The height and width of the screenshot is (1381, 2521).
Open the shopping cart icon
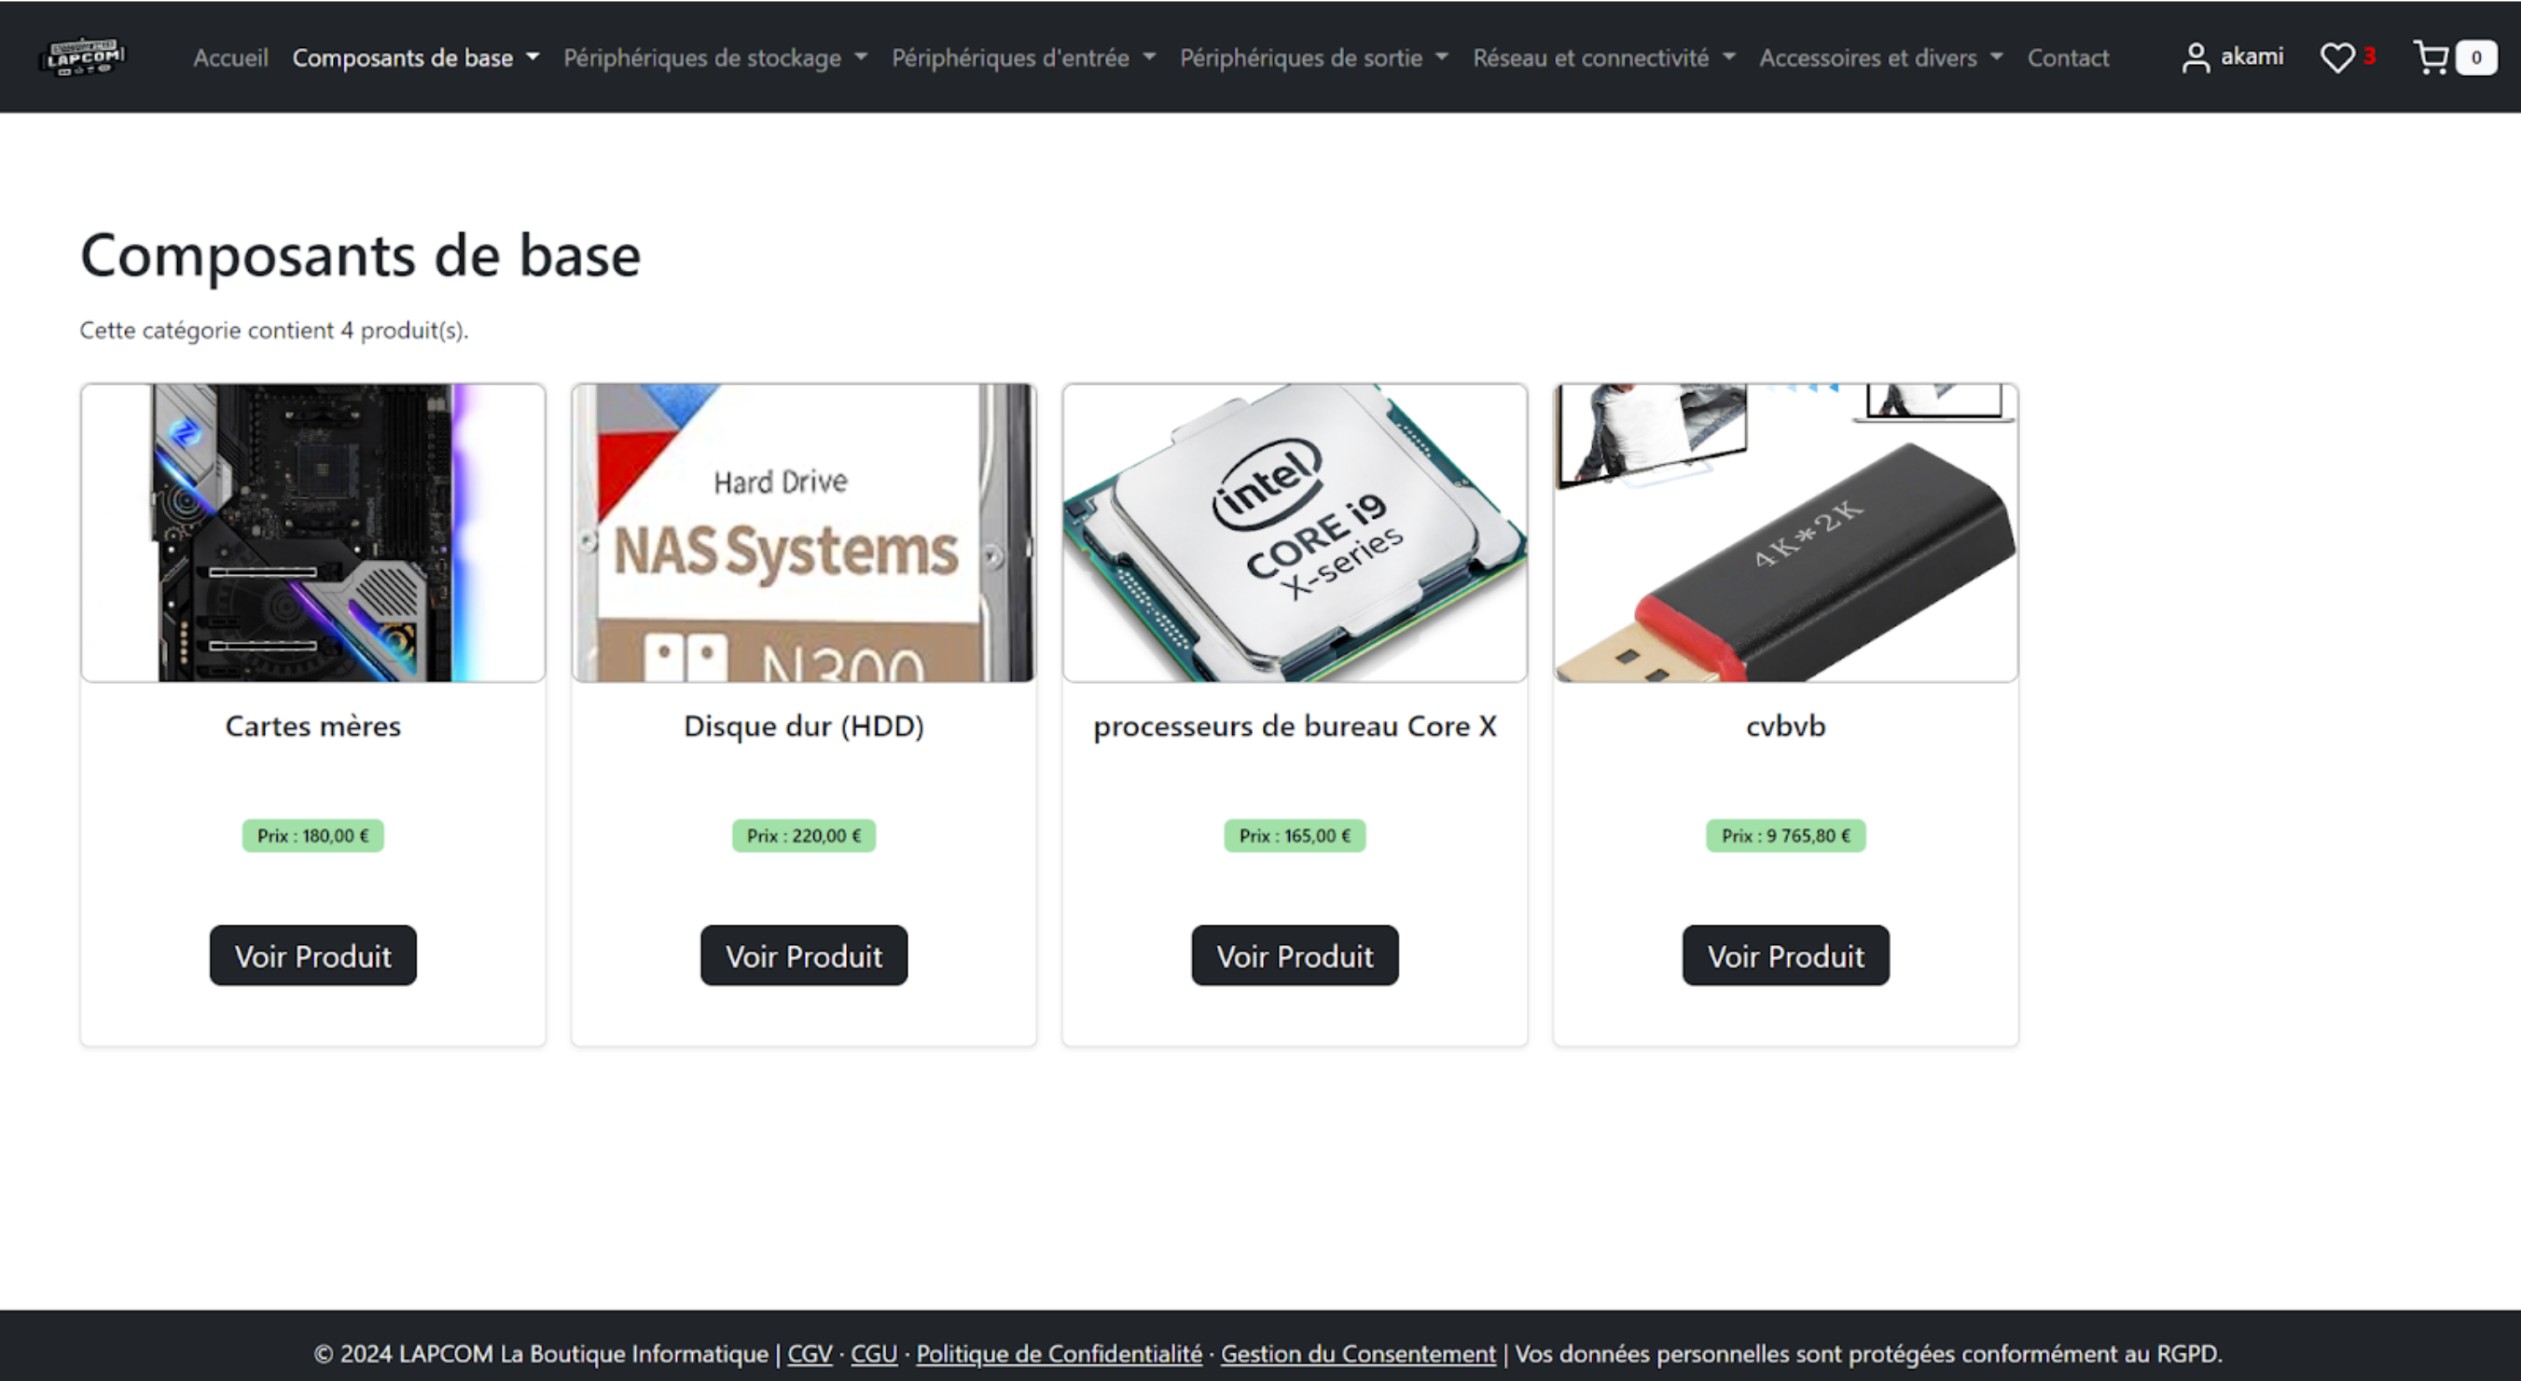point(2430,58)
